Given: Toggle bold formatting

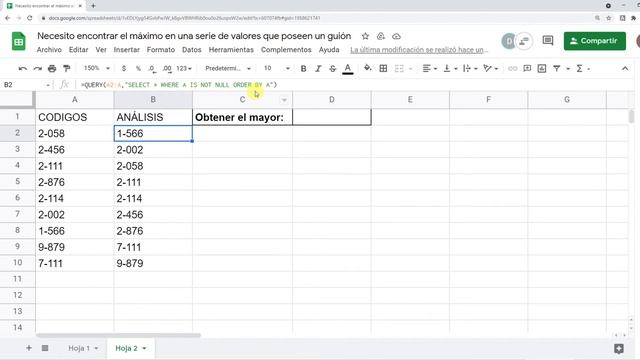Looking at the screenshot, I should 303,69.
